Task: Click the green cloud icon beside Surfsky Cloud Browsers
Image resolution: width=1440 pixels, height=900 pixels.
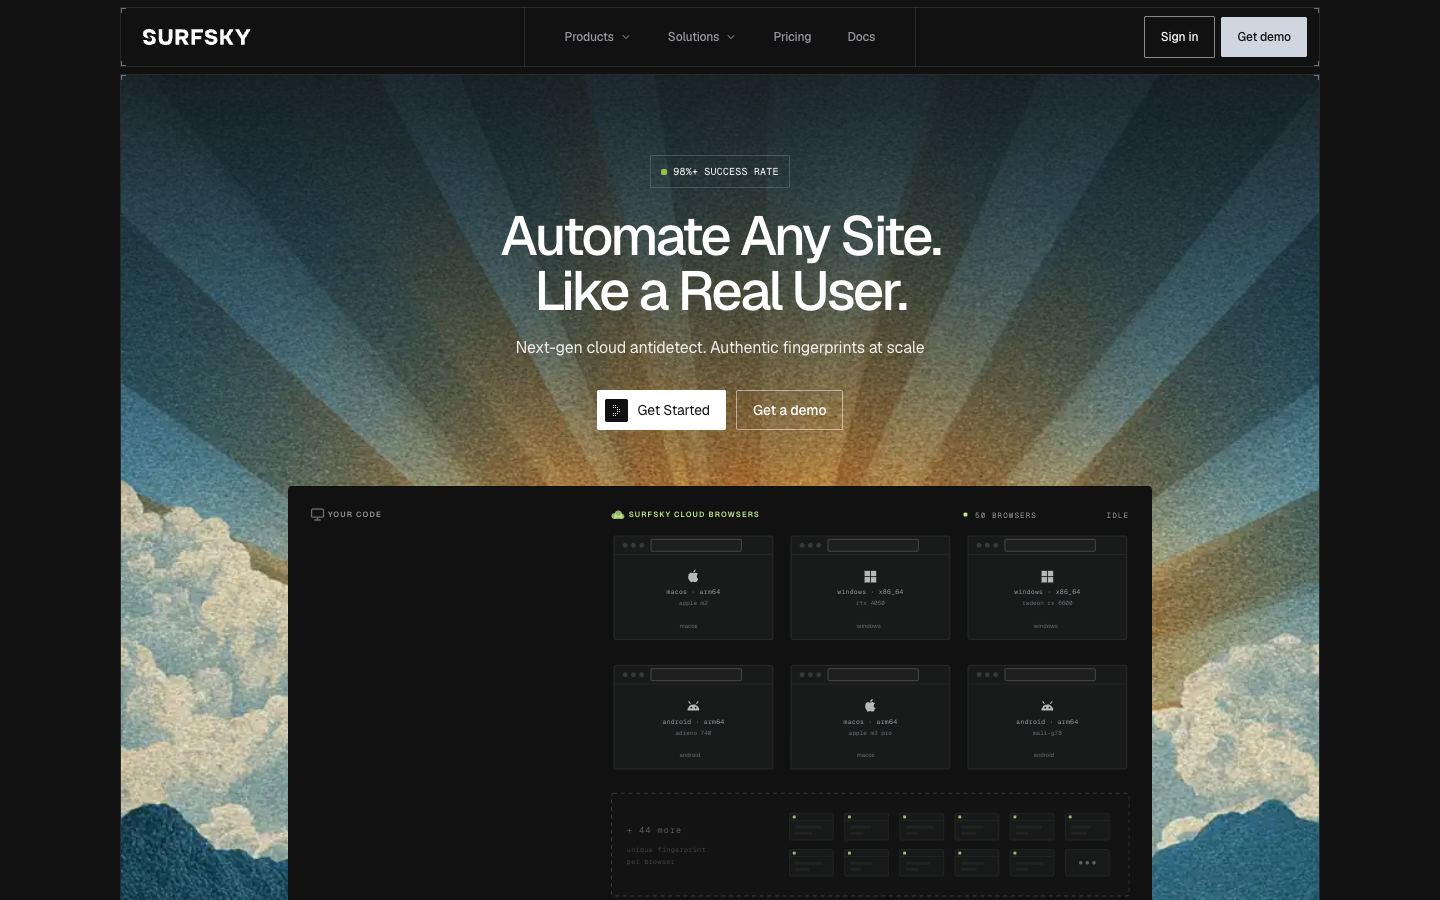Action: pos(618,514)
